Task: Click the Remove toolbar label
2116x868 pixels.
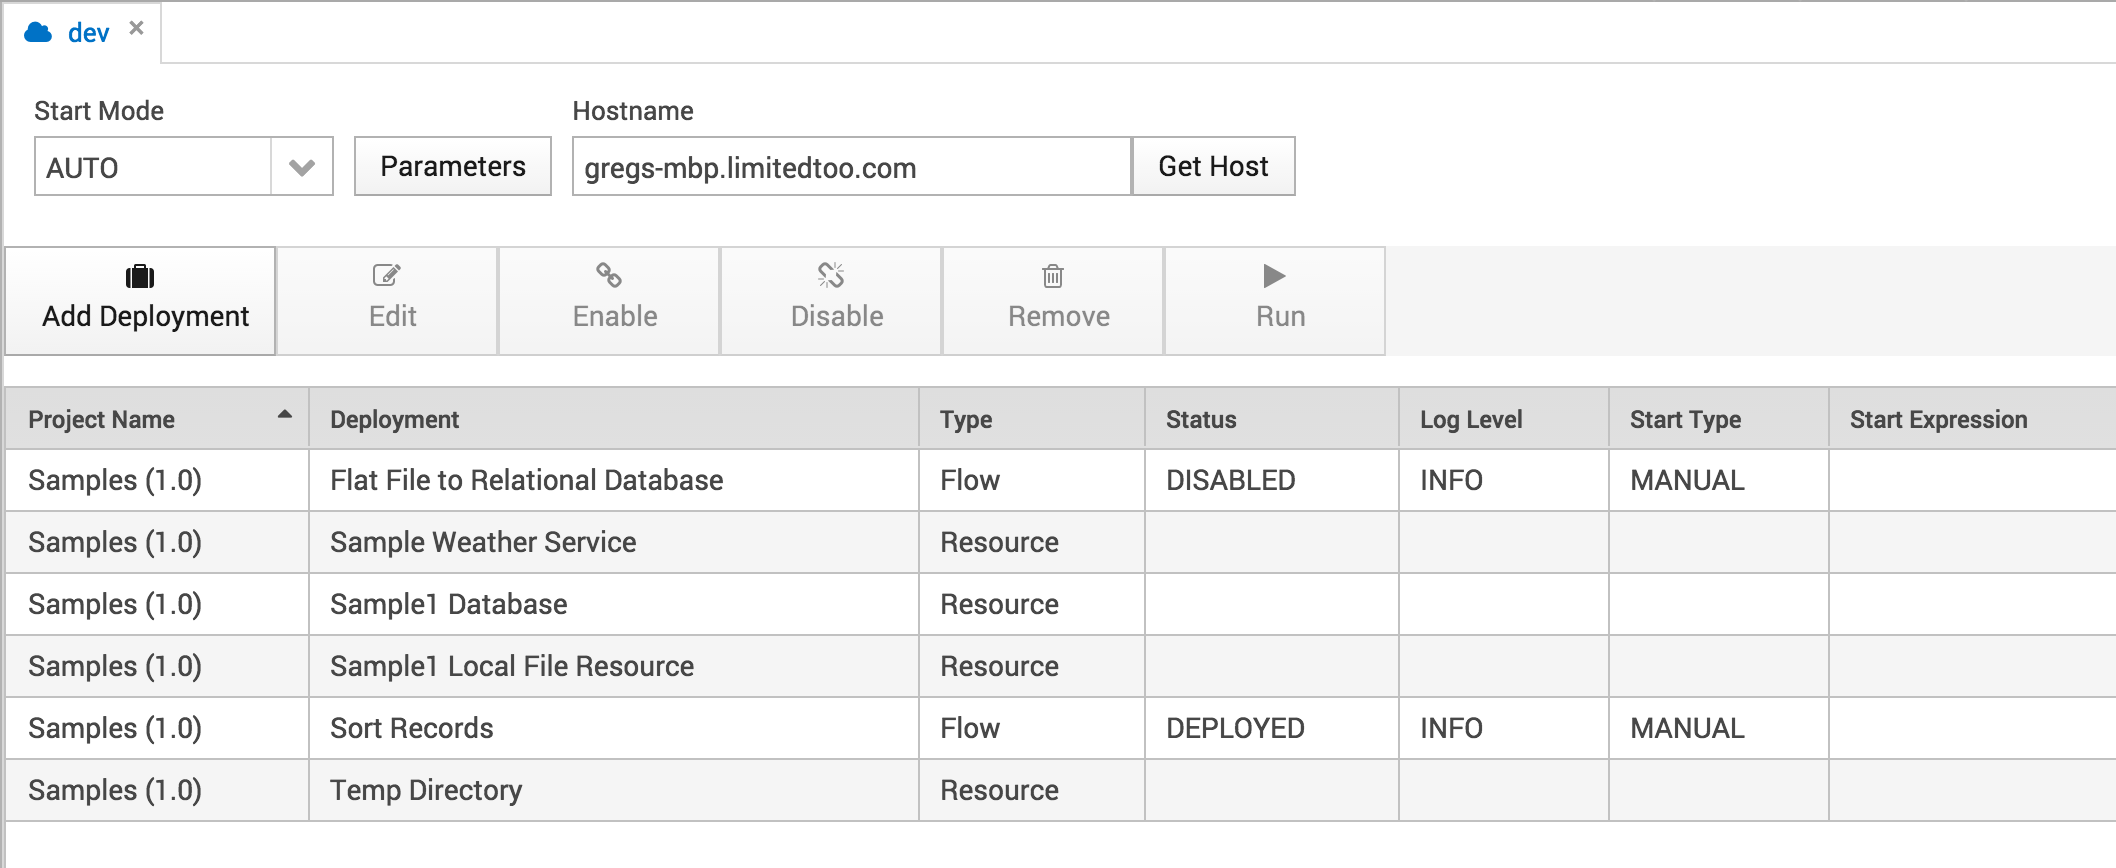Action: point(1059,316)
